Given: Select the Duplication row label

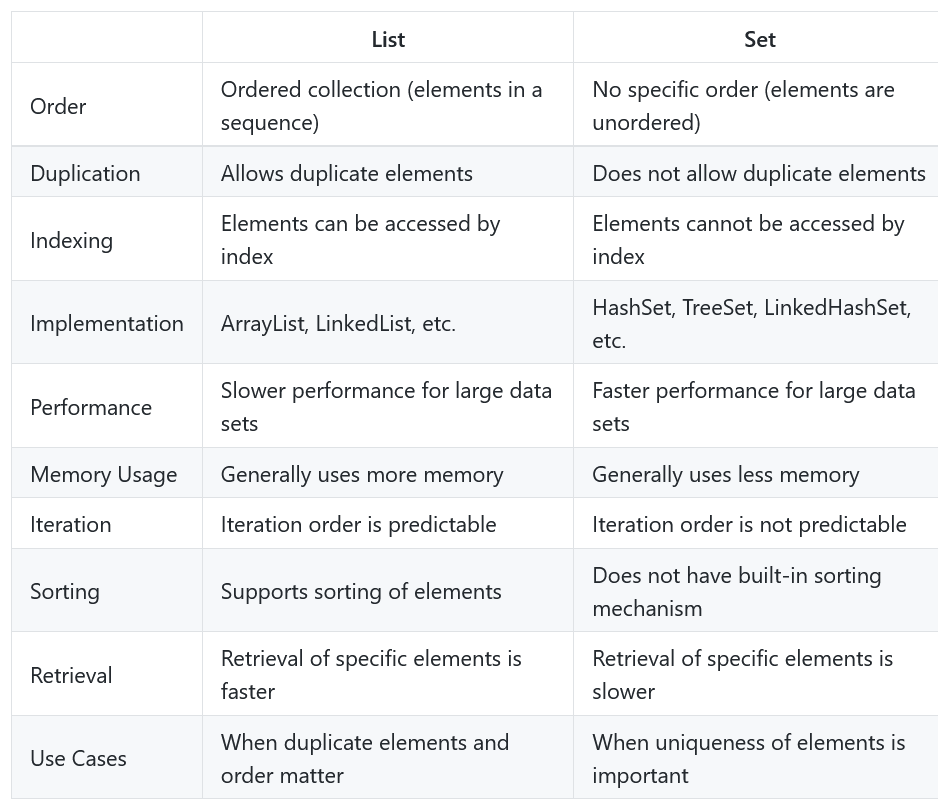Looking at the screenshot, I should 85,173.
